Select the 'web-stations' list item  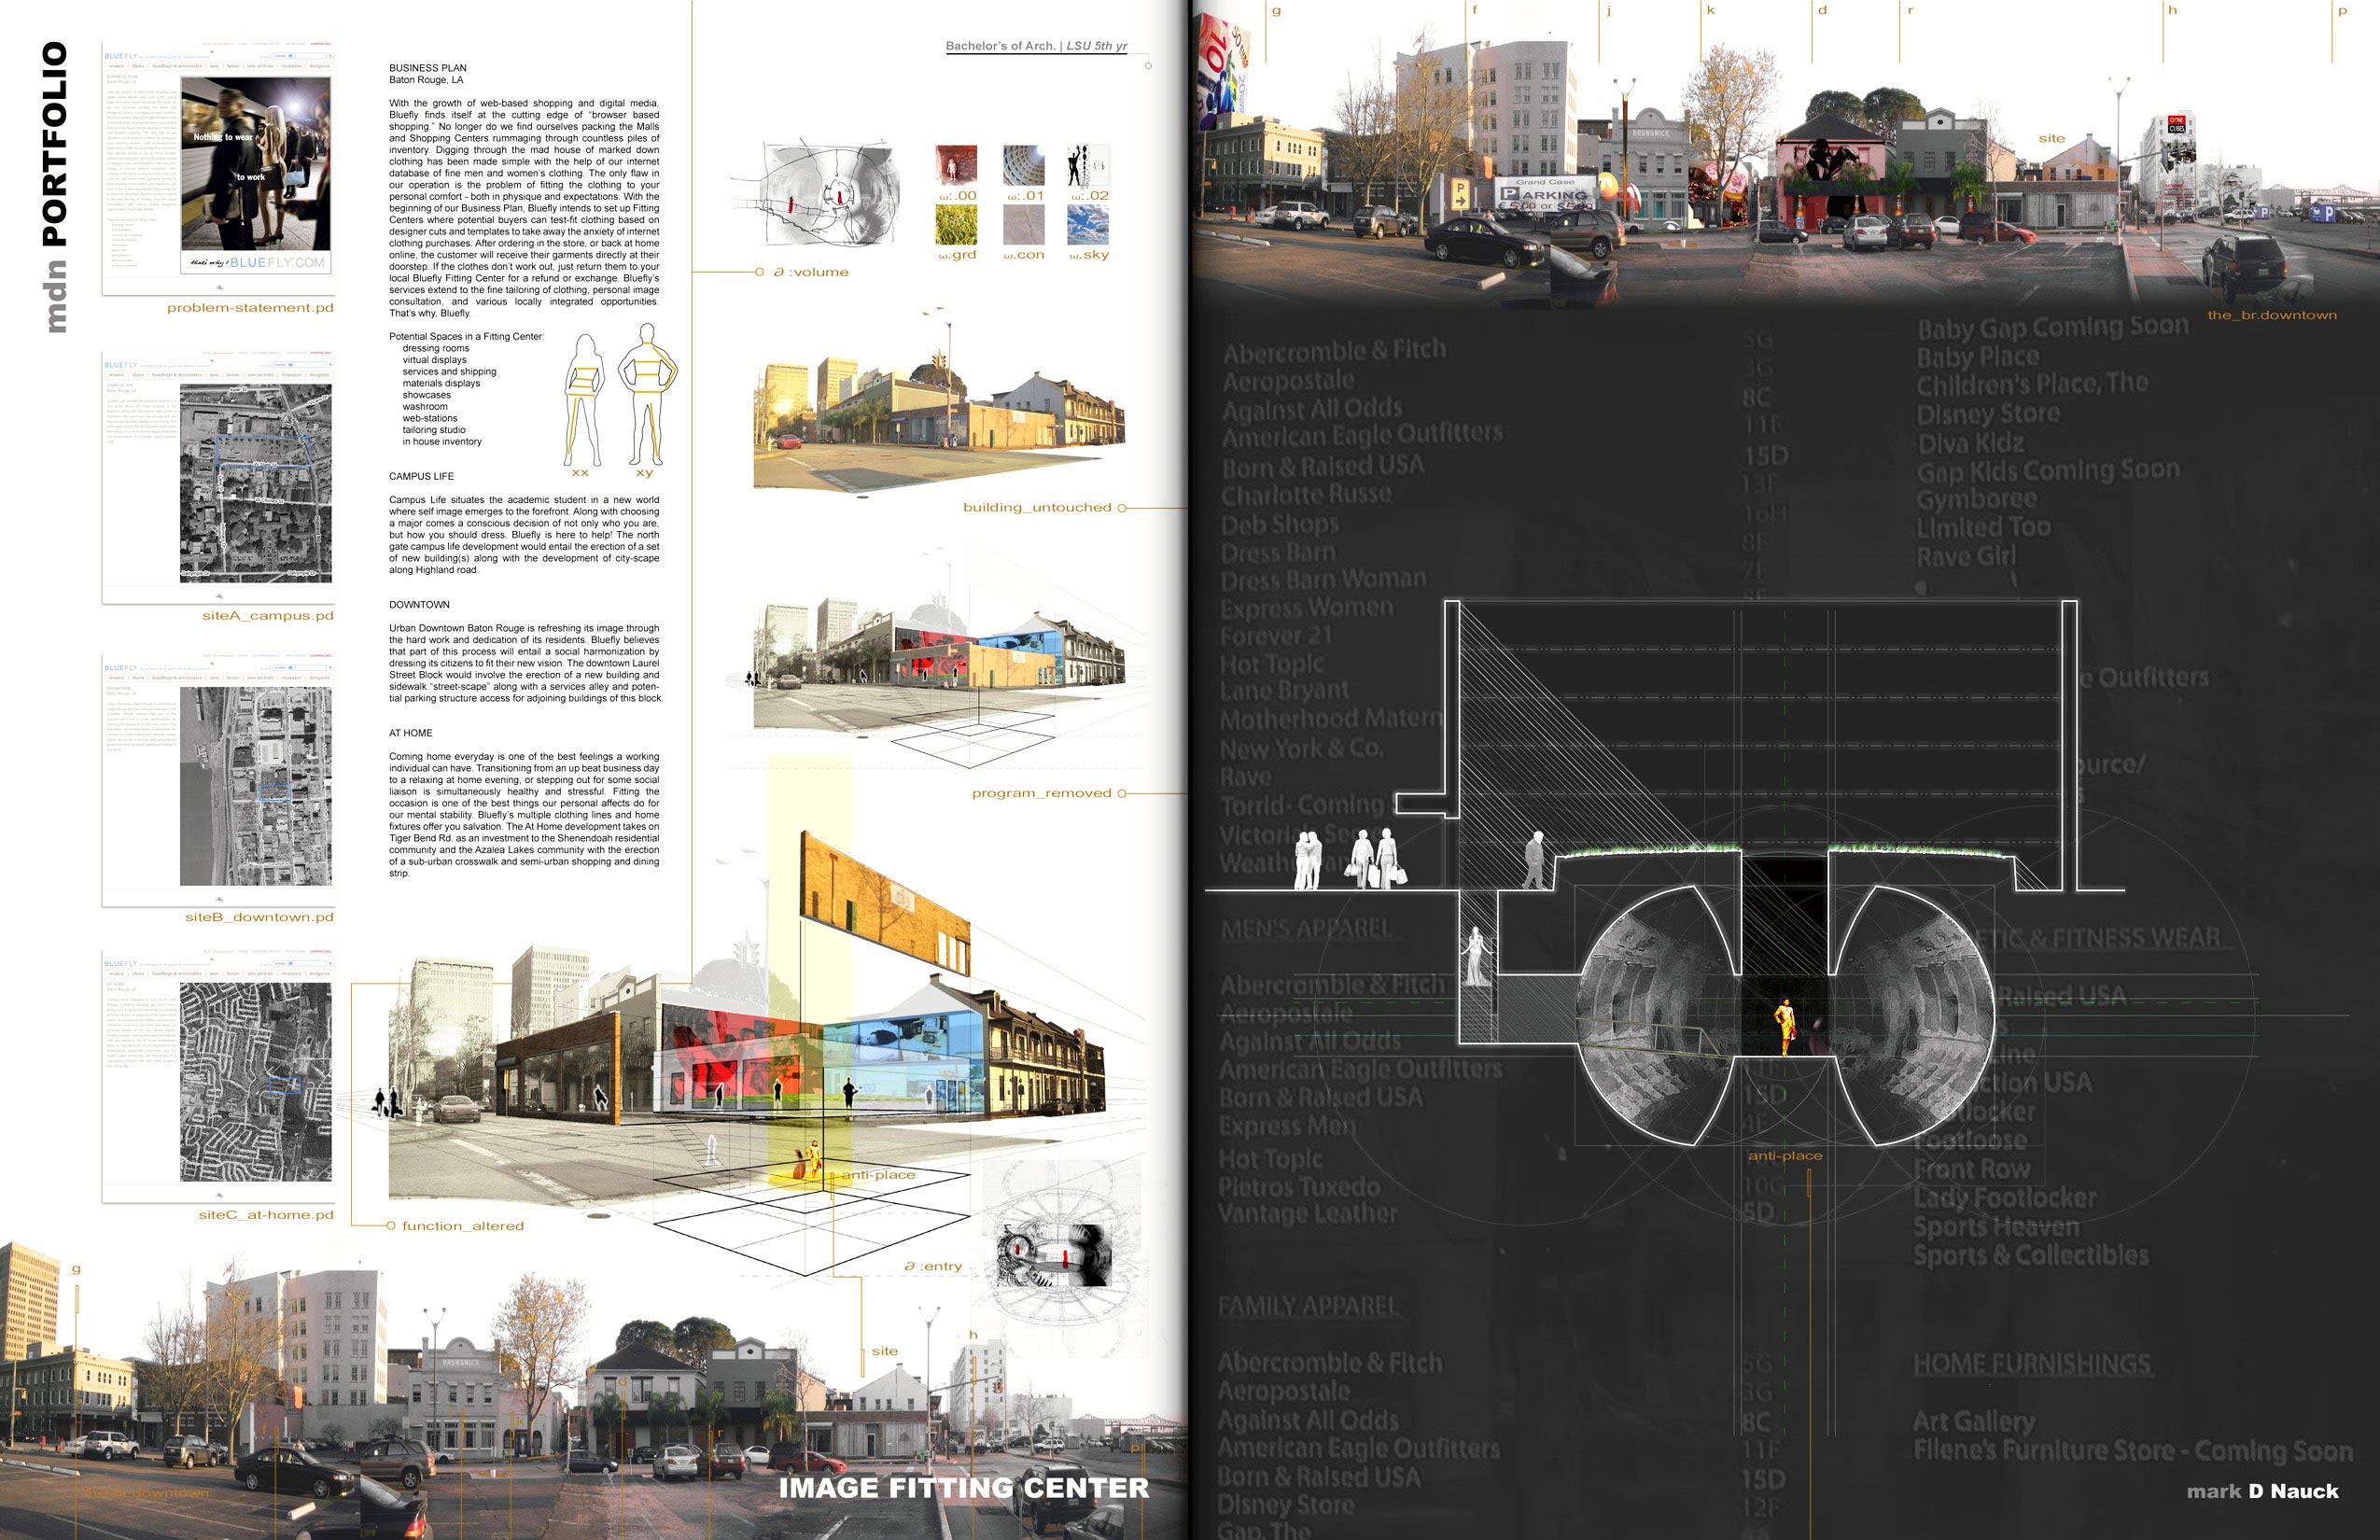click(x=430, y=418)
